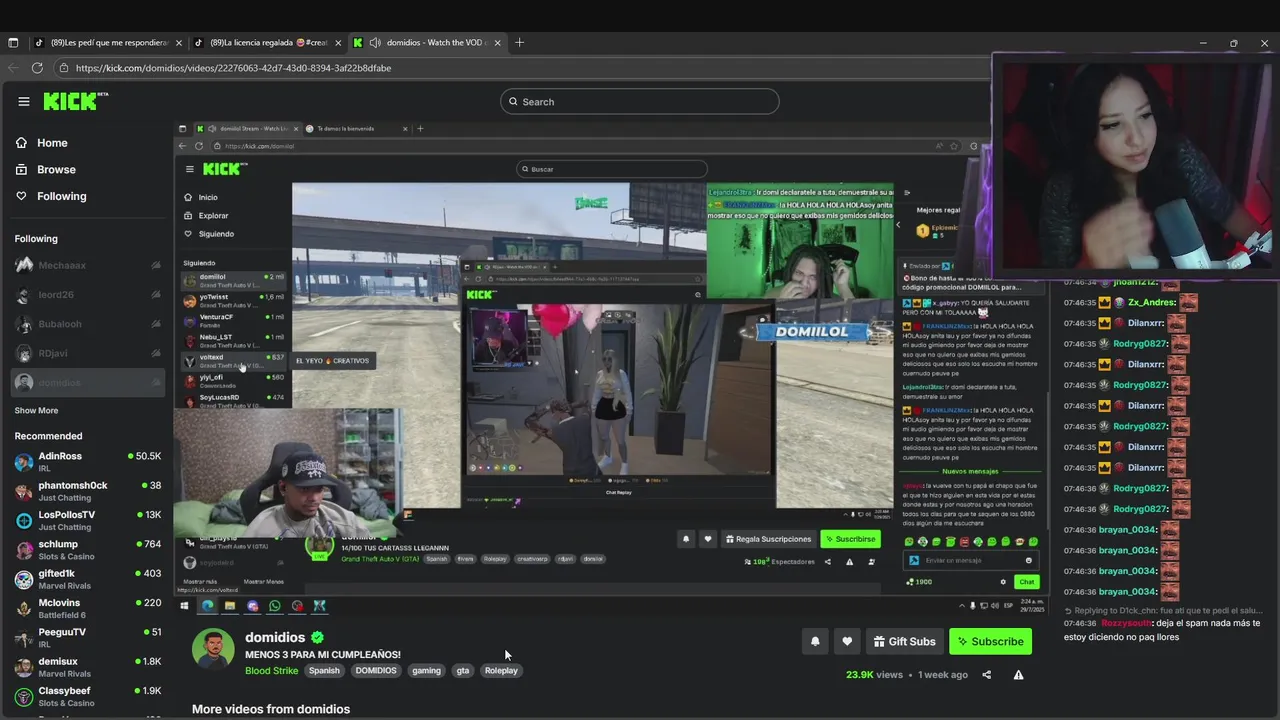Switch to the 'La licencia regalada' TikTok tab
Image resolution: width=1280 pixels, height=720 pixels.
point(268,43)
